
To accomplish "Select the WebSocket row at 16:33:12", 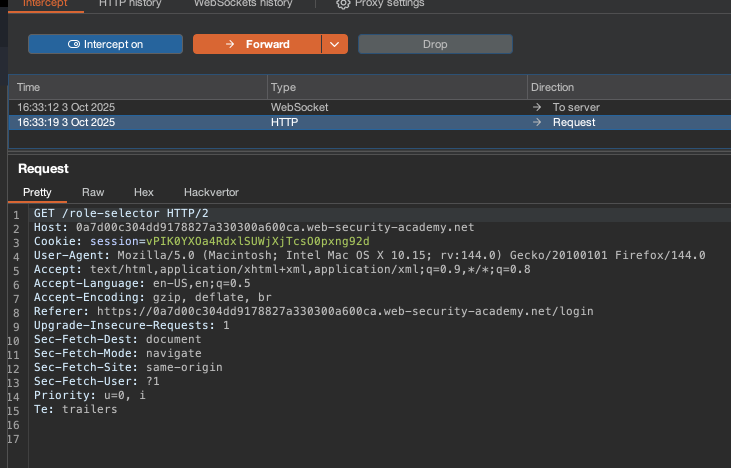I will pyautogui.click(x=137, y=107).
